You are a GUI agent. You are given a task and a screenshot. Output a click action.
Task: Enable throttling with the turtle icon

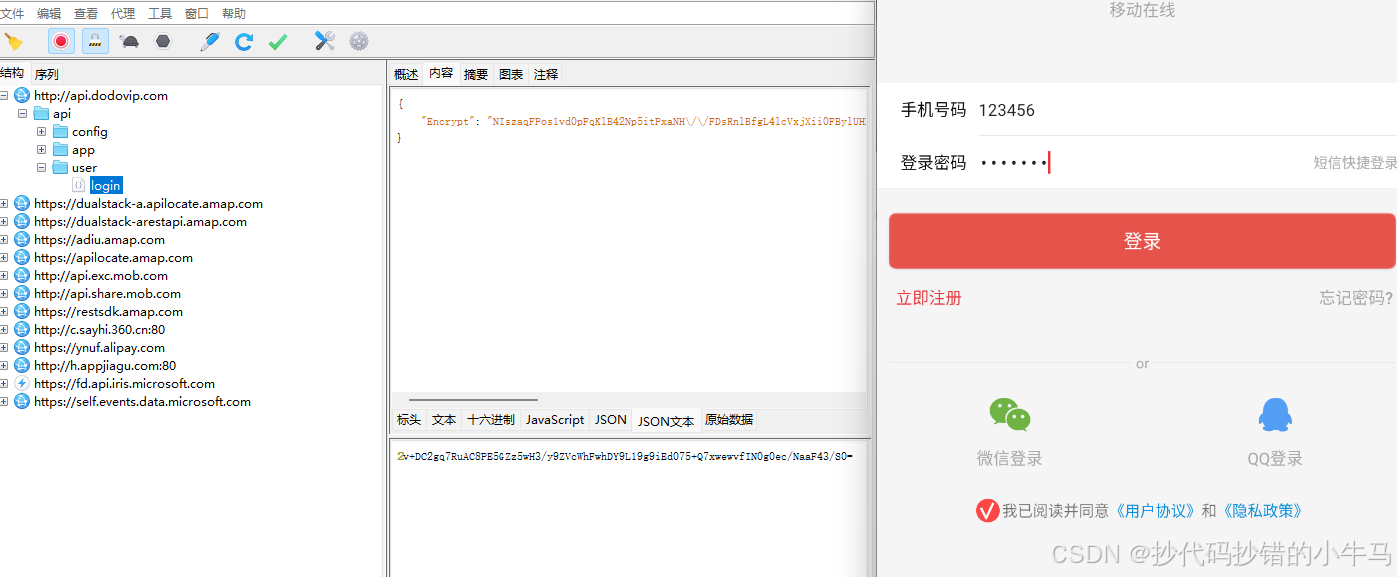coord(129,41)
